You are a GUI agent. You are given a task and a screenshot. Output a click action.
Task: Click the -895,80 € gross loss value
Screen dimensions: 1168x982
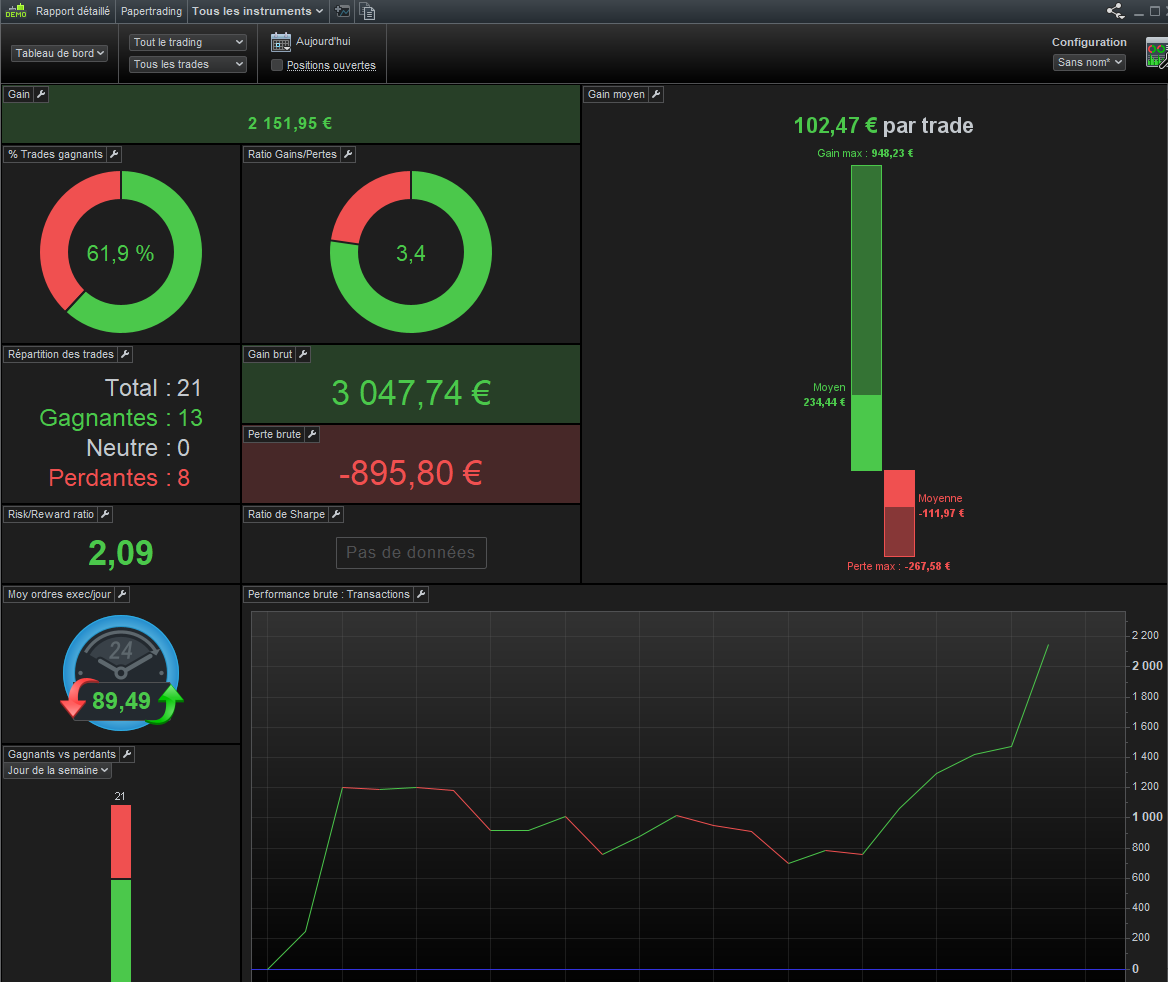(x=411, y=472)
